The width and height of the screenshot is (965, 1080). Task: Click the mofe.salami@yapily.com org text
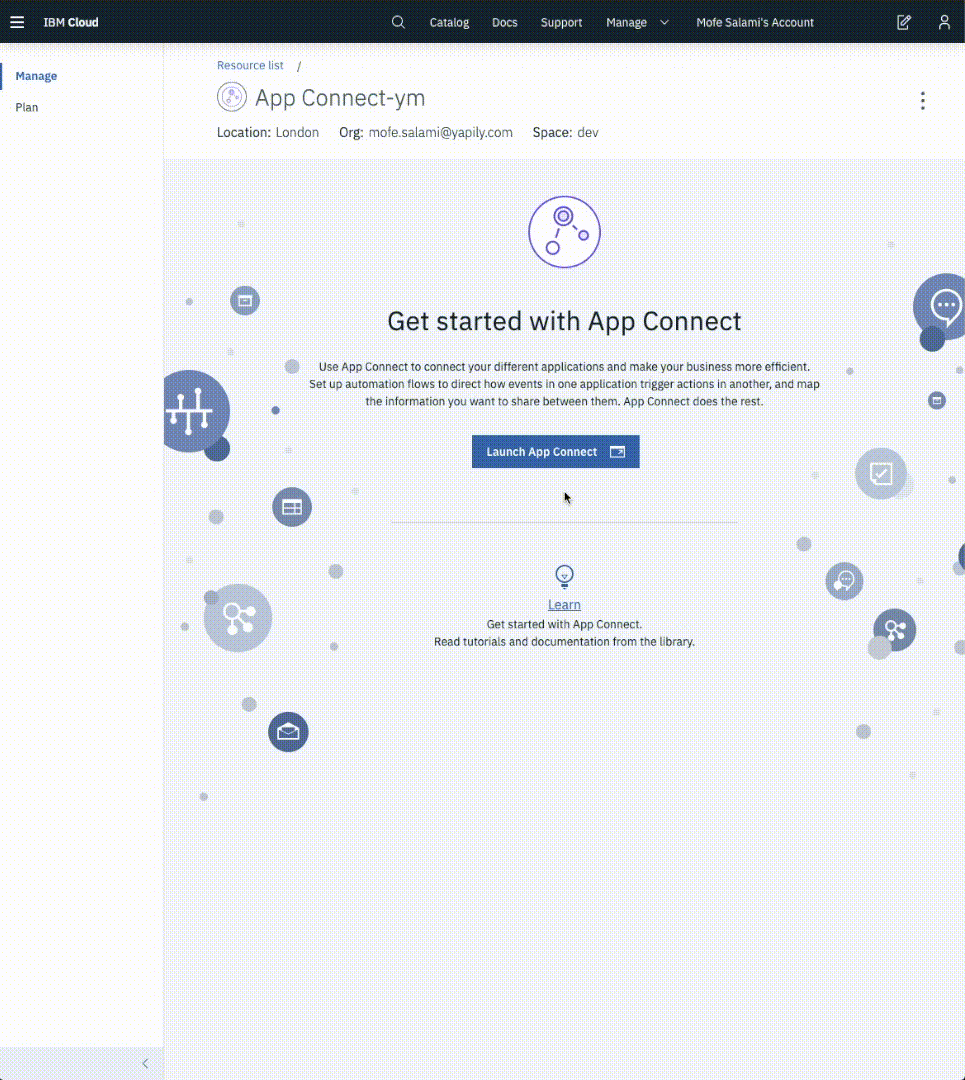pos(440,132)
